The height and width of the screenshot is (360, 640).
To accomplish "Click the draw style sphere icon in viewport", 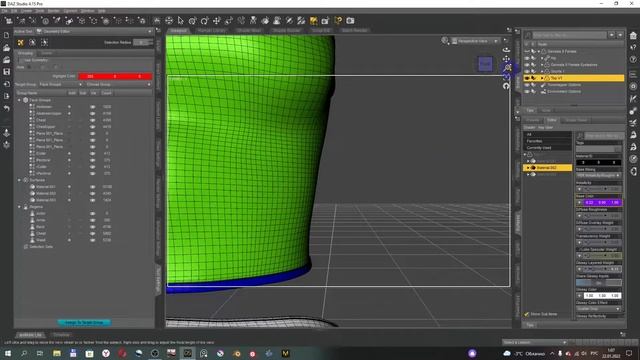I will point(445,41).
